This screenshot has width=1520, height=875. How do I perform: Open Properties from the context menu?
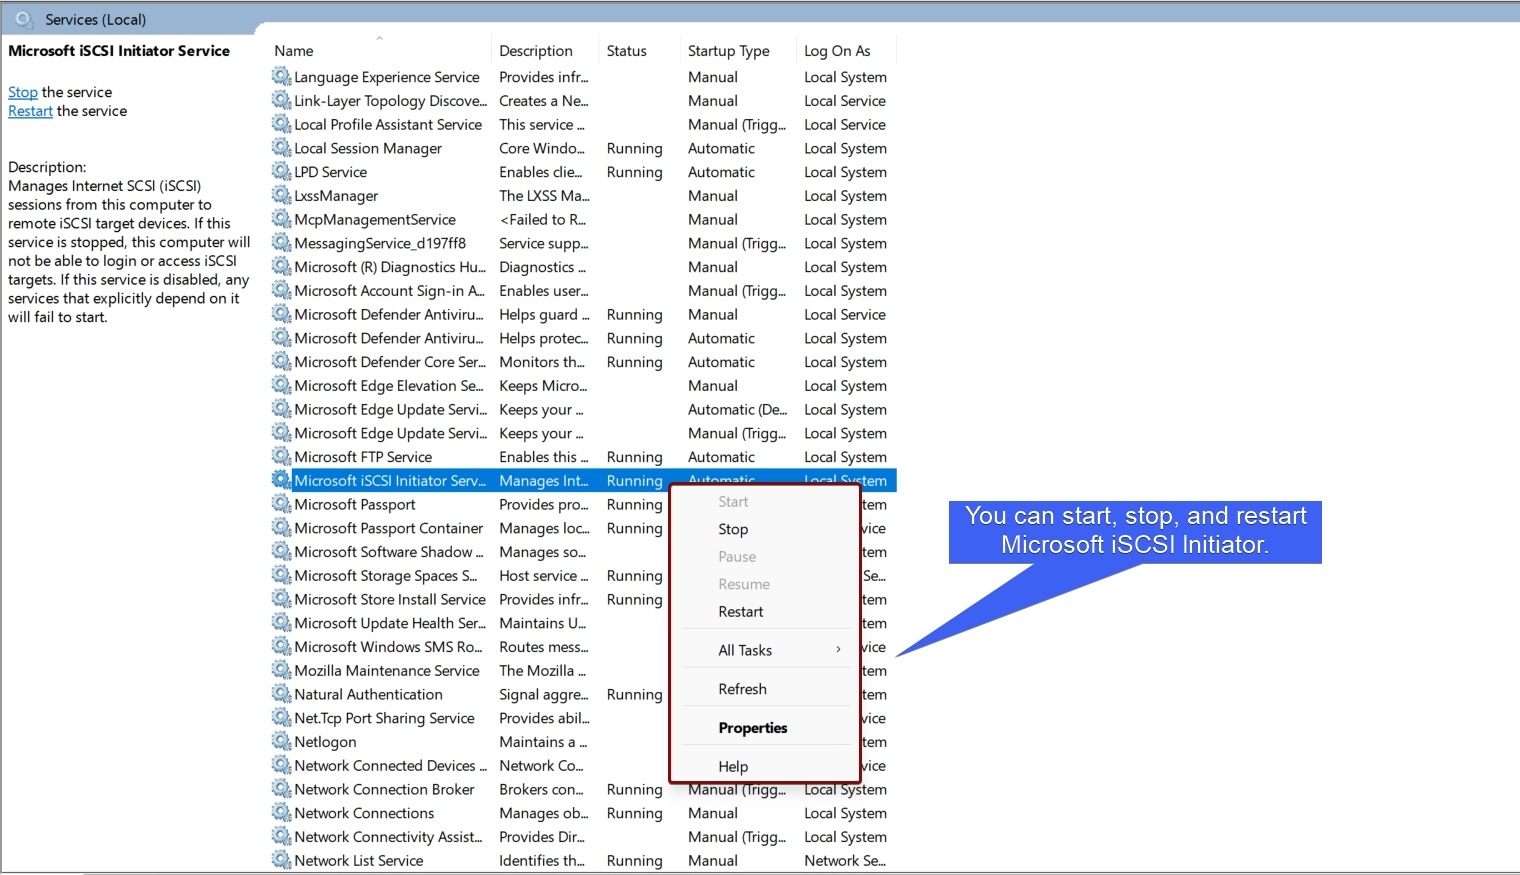point(753,727)
